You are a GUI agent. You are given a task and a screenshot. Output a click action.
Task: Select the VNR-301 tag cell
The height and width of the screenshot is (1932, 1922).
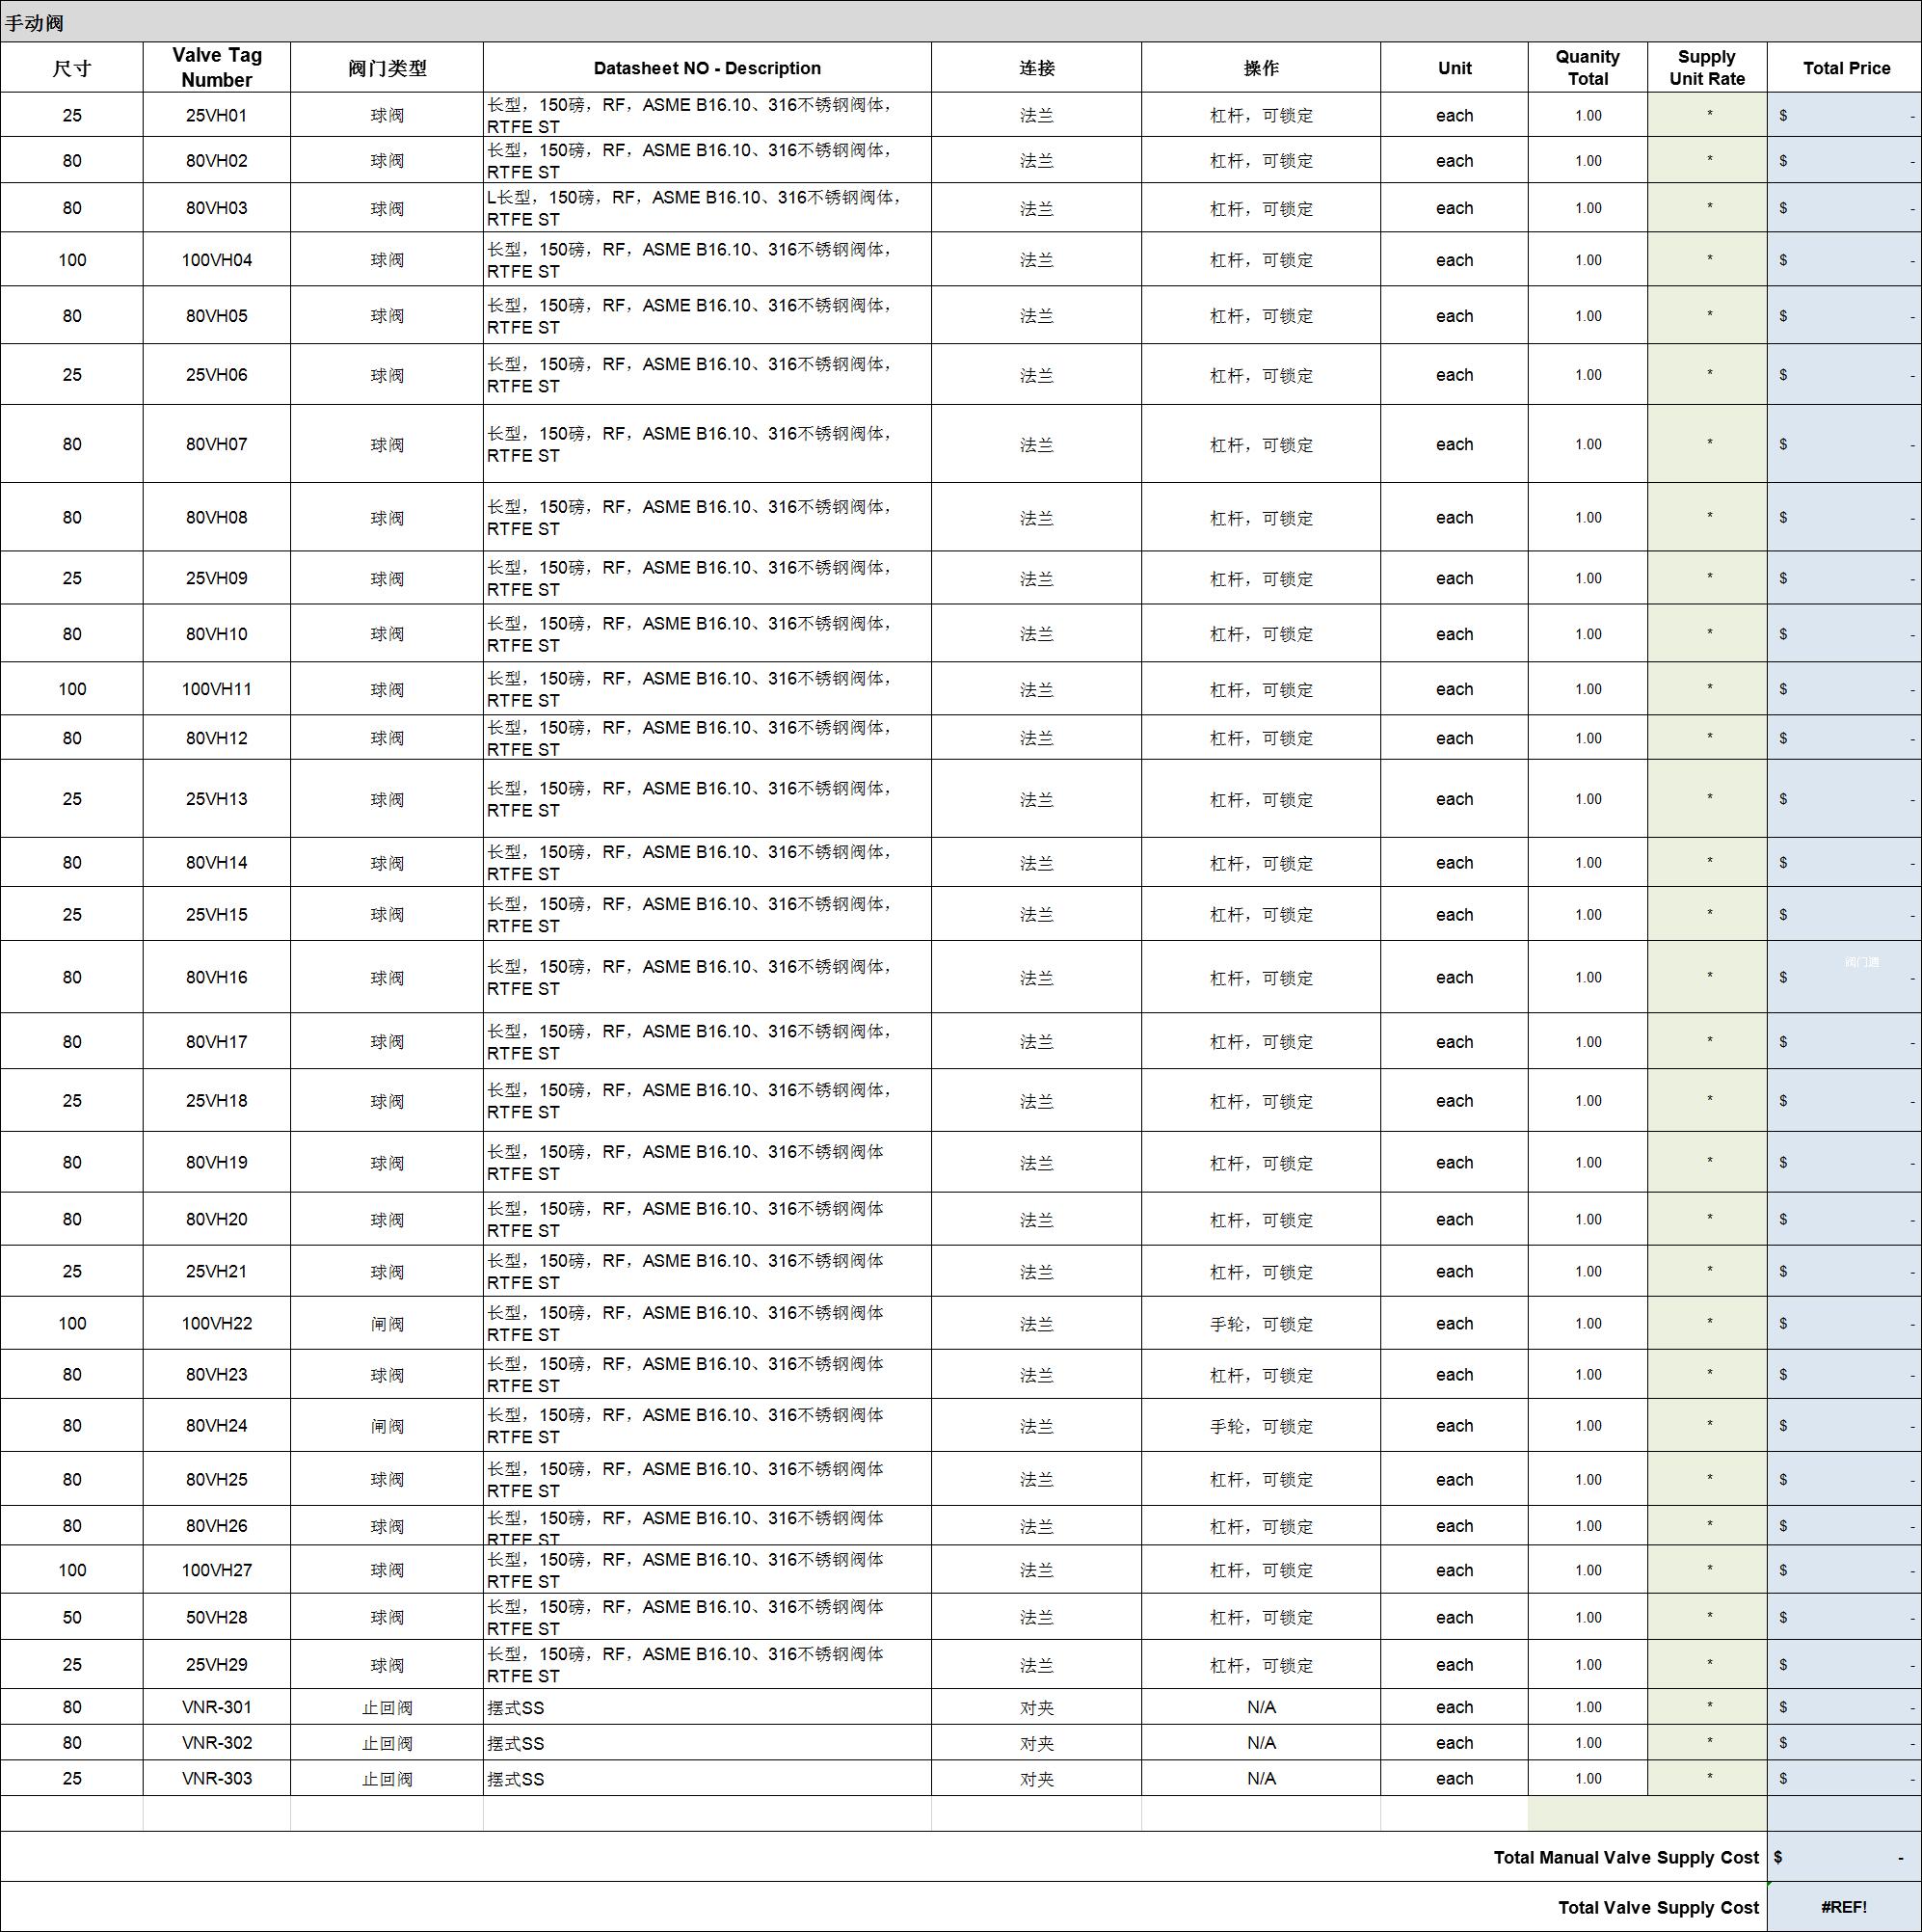point(216,1707)
